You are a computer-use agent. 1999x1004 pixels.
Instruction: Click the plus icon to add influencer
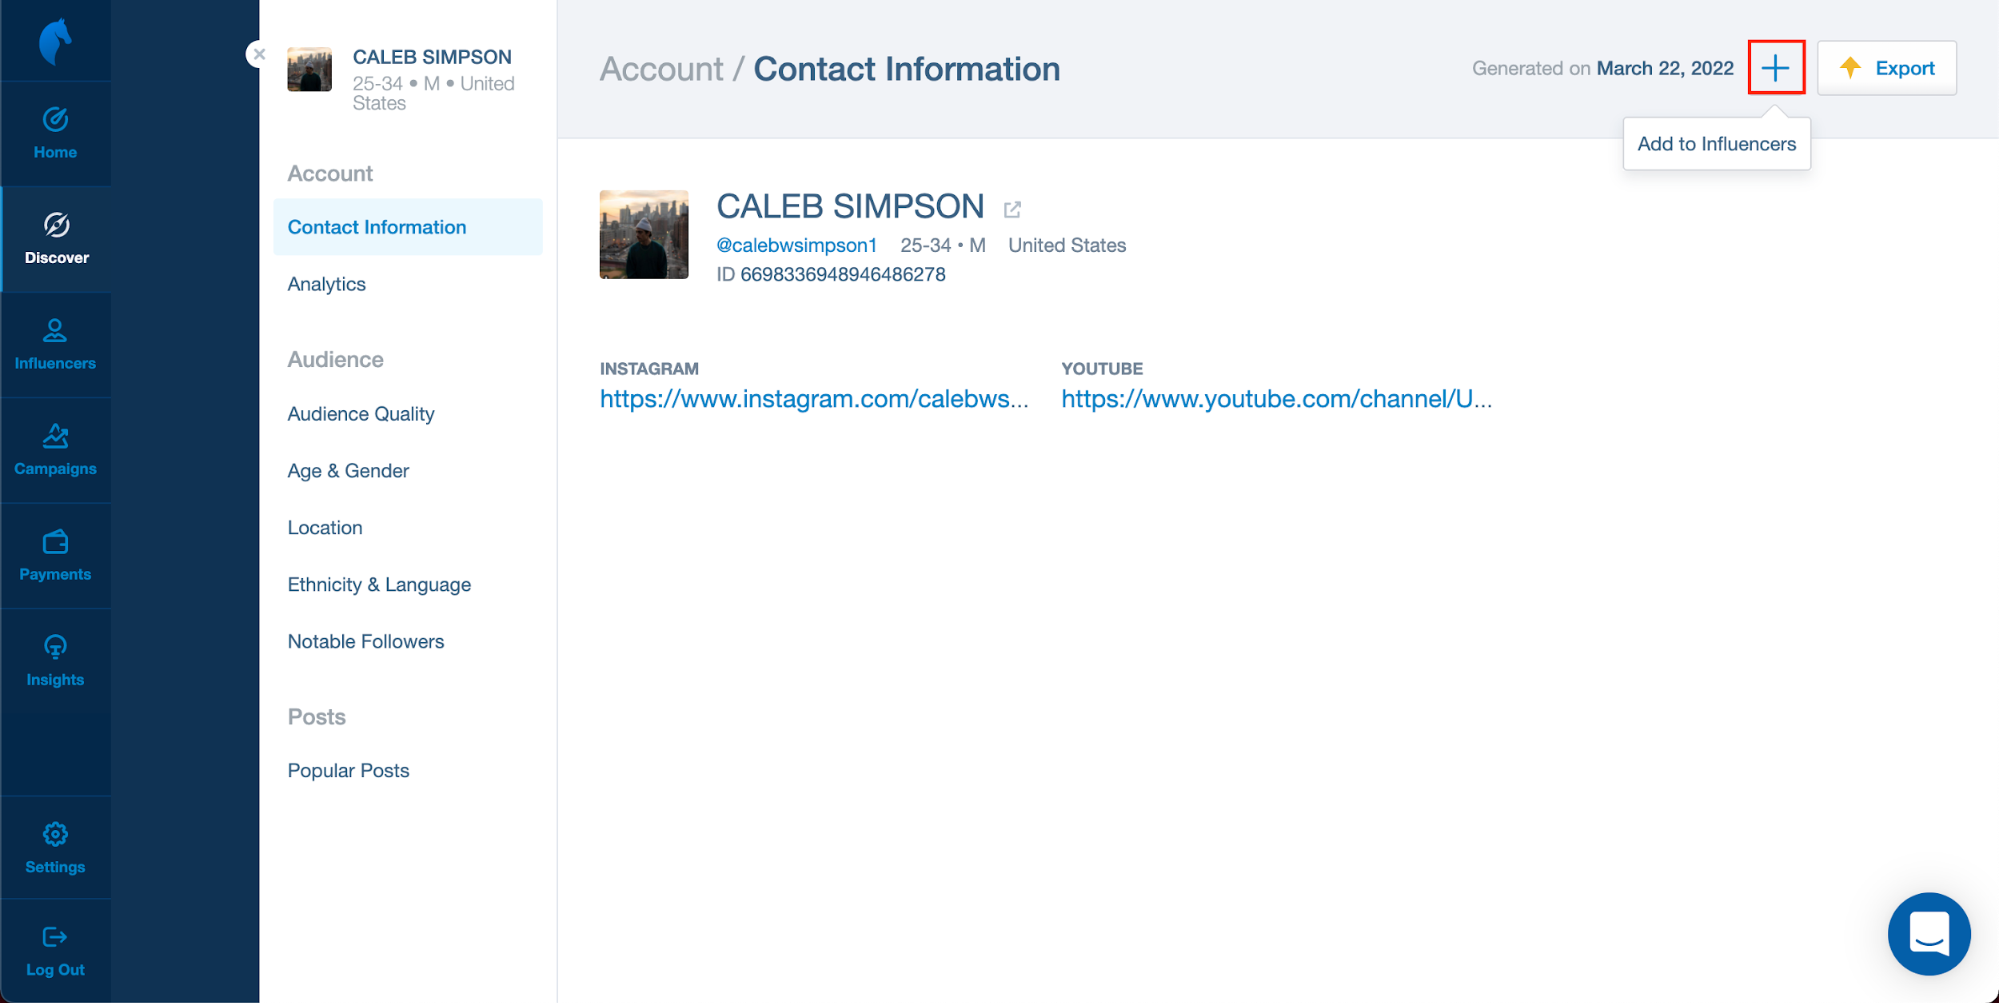point(1776,68)
